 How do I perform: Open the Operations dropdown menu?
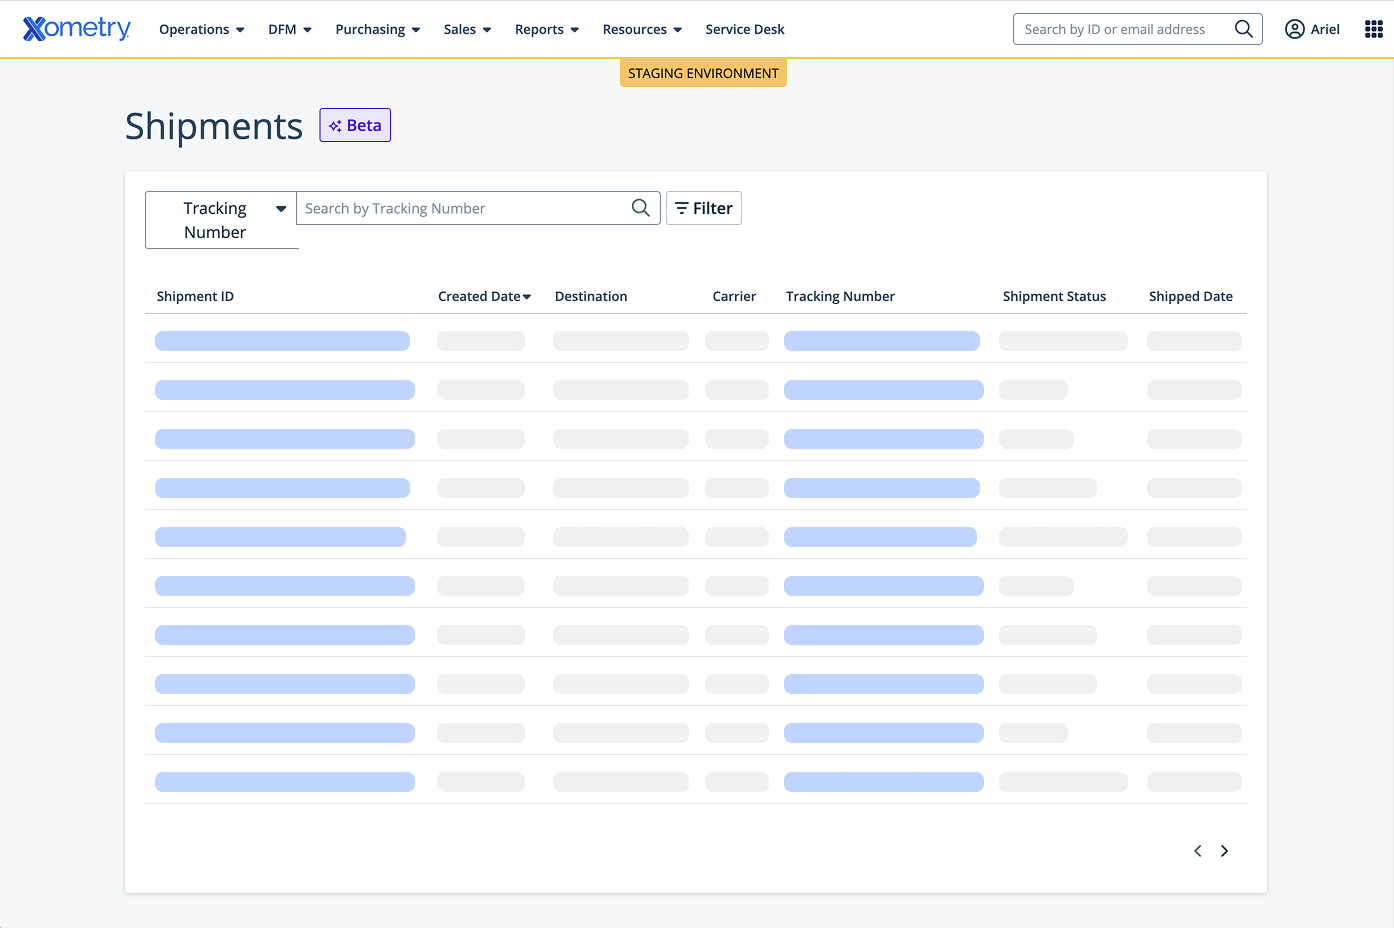click(x=201, y=29)
